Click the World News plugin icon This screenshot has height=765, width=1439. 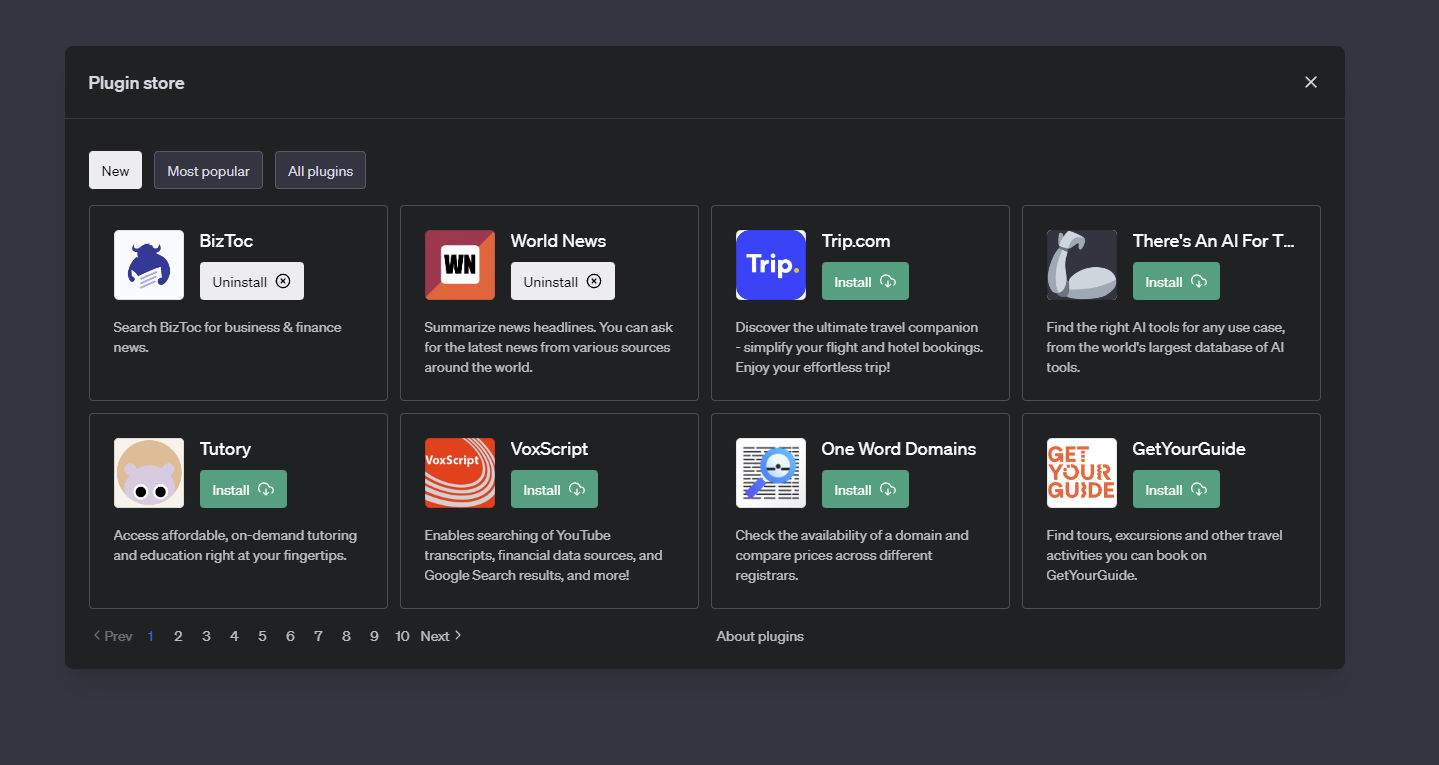click(x=459, y=264)
